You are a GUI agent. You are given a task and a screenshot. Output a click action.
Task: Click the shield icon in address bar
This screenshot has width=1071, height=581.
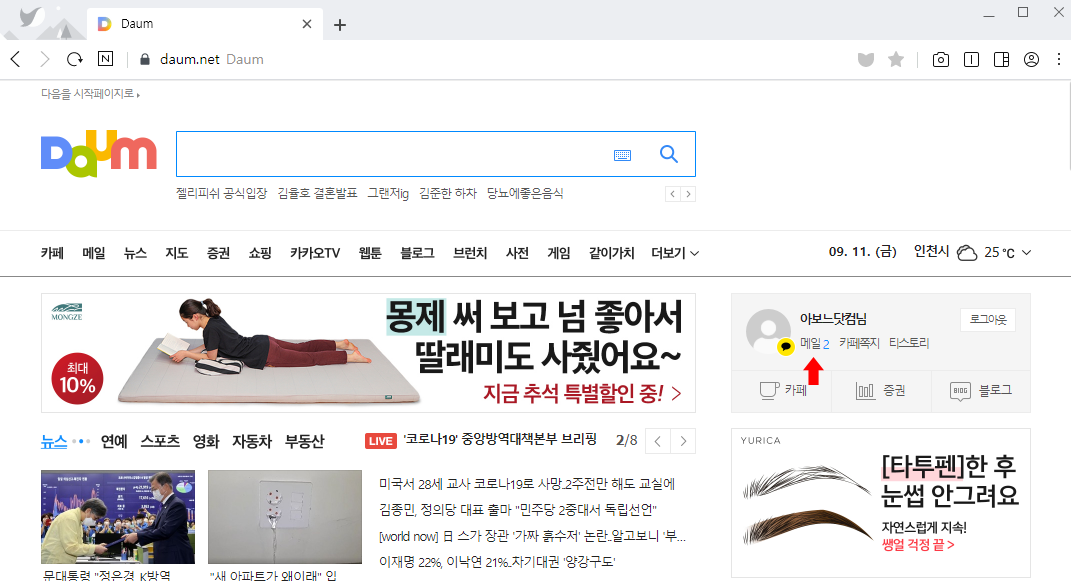click(866, 59)
